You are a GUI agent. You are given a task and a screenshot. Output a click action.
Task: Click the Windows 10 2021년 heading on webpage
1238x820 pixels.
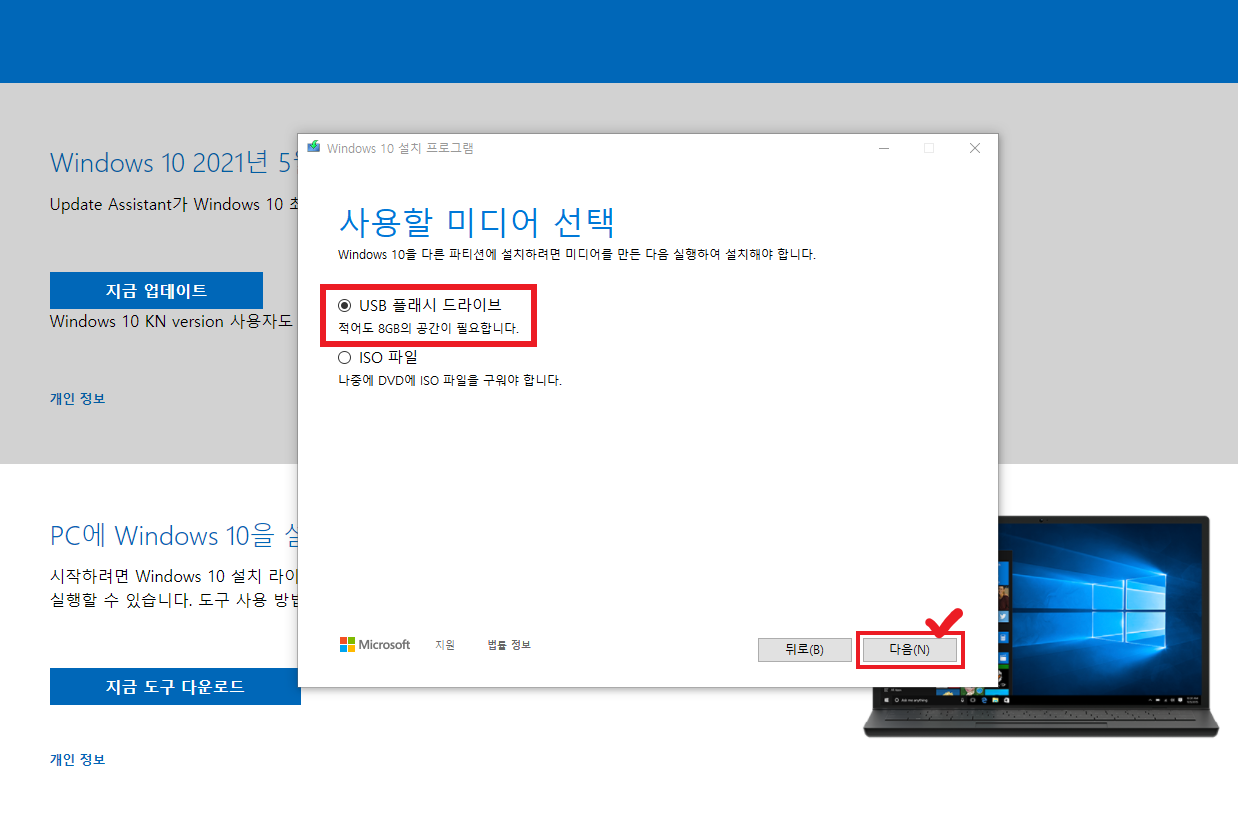point(174,163)
